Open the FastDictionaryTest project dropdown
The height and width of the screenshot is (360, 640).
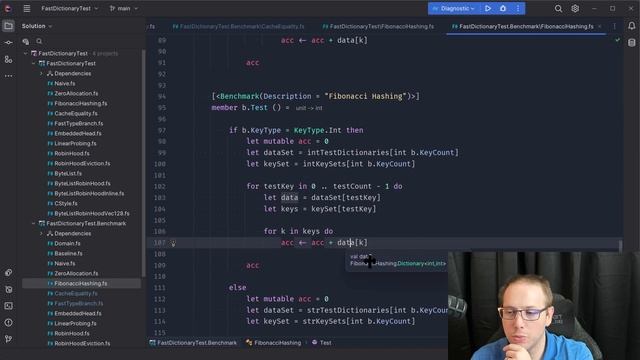click(x=69, y=8)
